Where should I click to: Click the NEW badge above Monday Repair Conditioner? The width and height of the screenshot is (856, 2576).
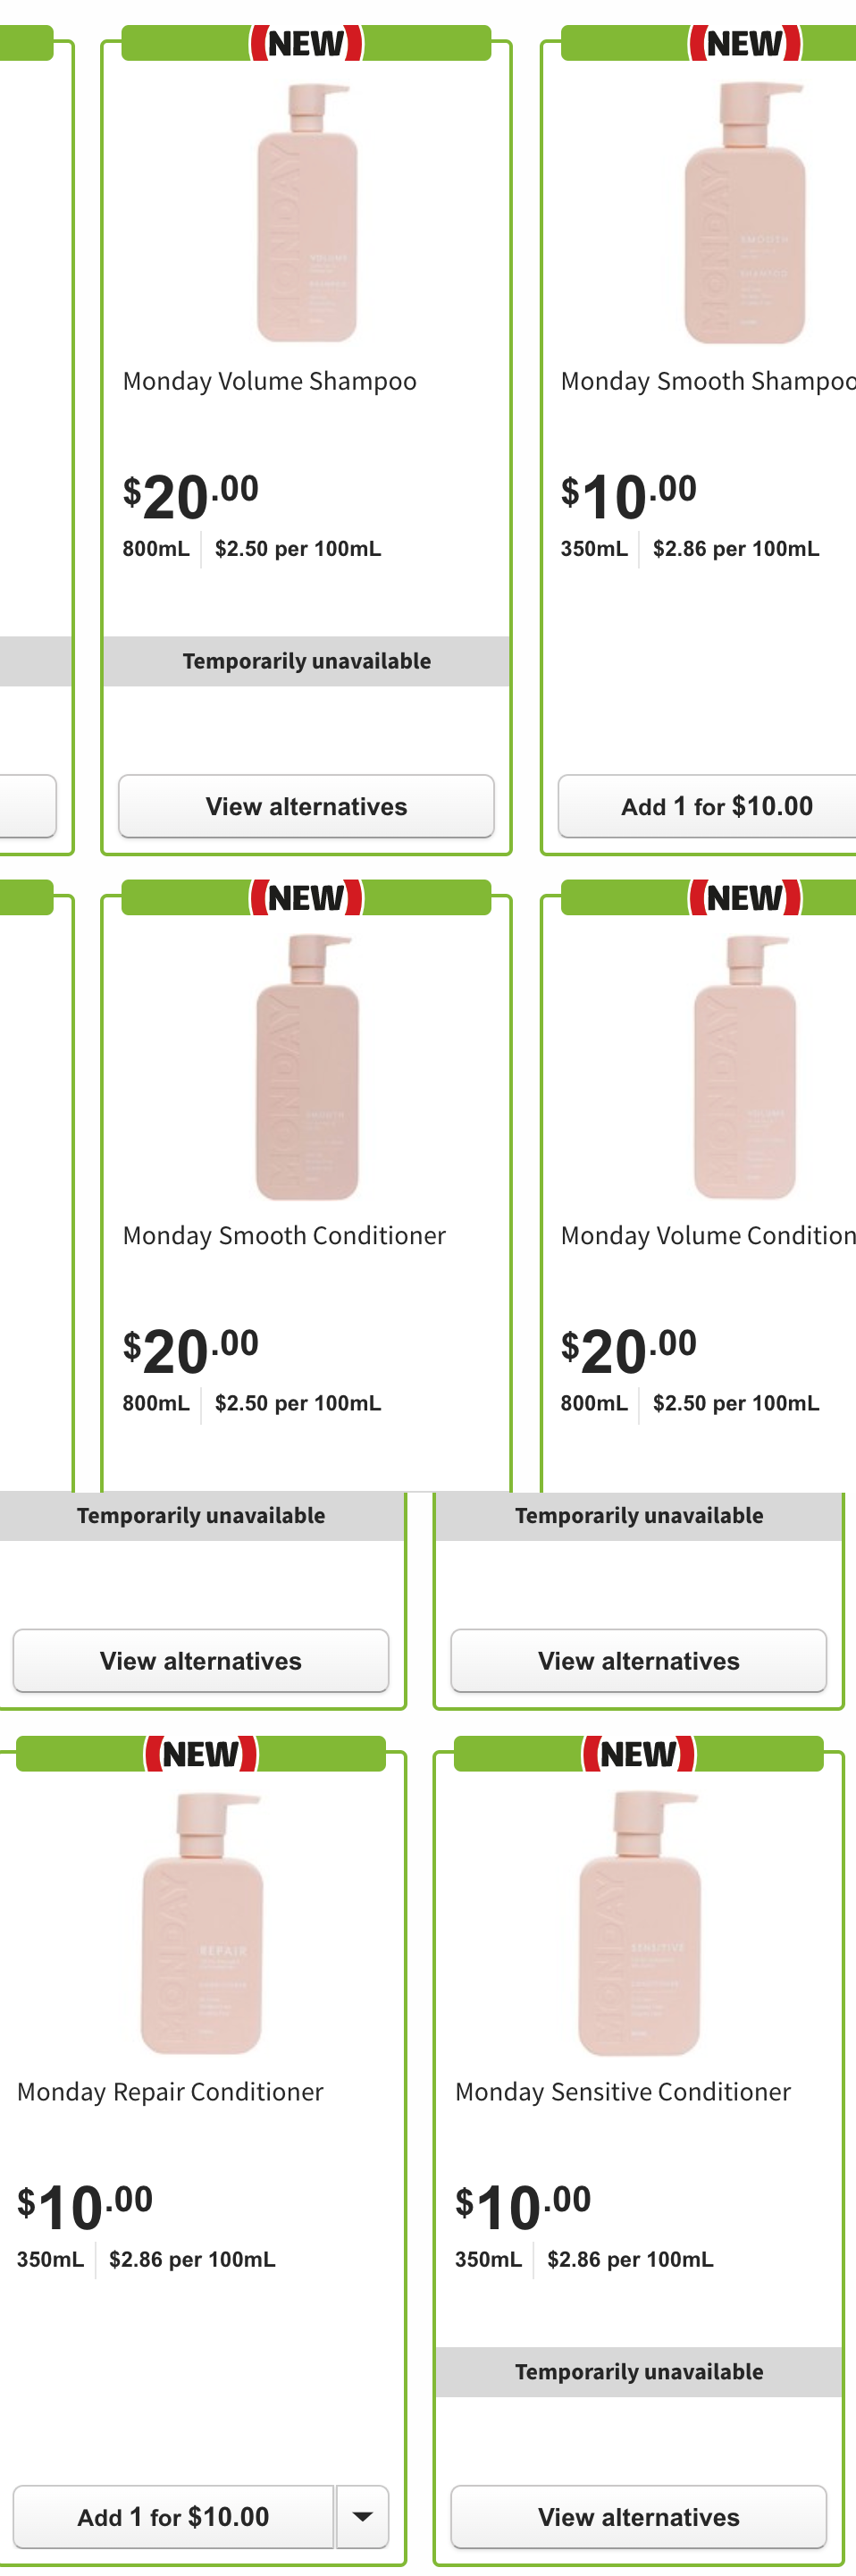point(201,1753)
